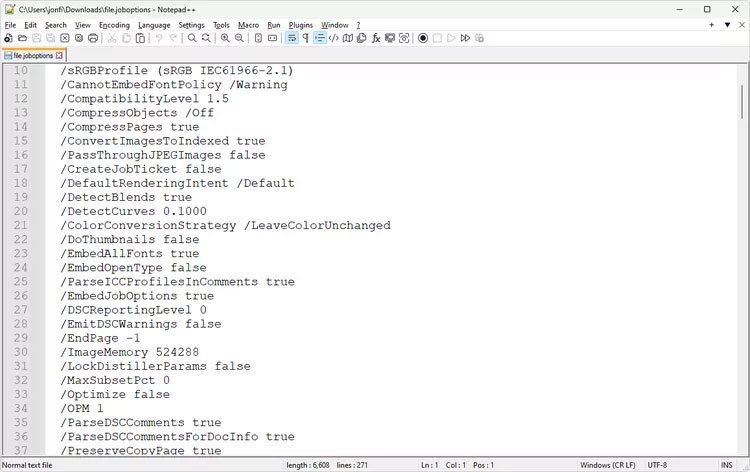The image size is (750, 472).
Task: Click the Copy toolbar icon
Action: 126,38
